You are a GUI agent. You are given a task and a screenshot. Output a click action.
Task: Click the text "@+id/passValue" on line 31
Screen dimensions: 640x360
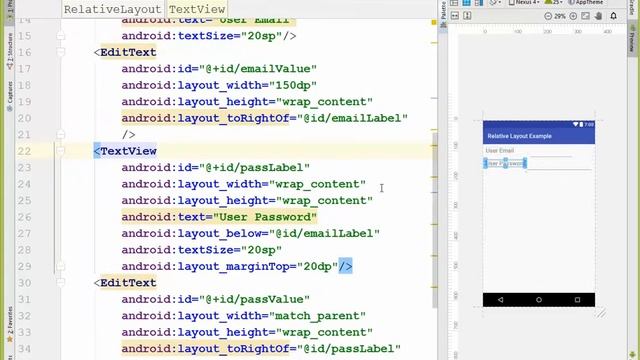(255, 299)
